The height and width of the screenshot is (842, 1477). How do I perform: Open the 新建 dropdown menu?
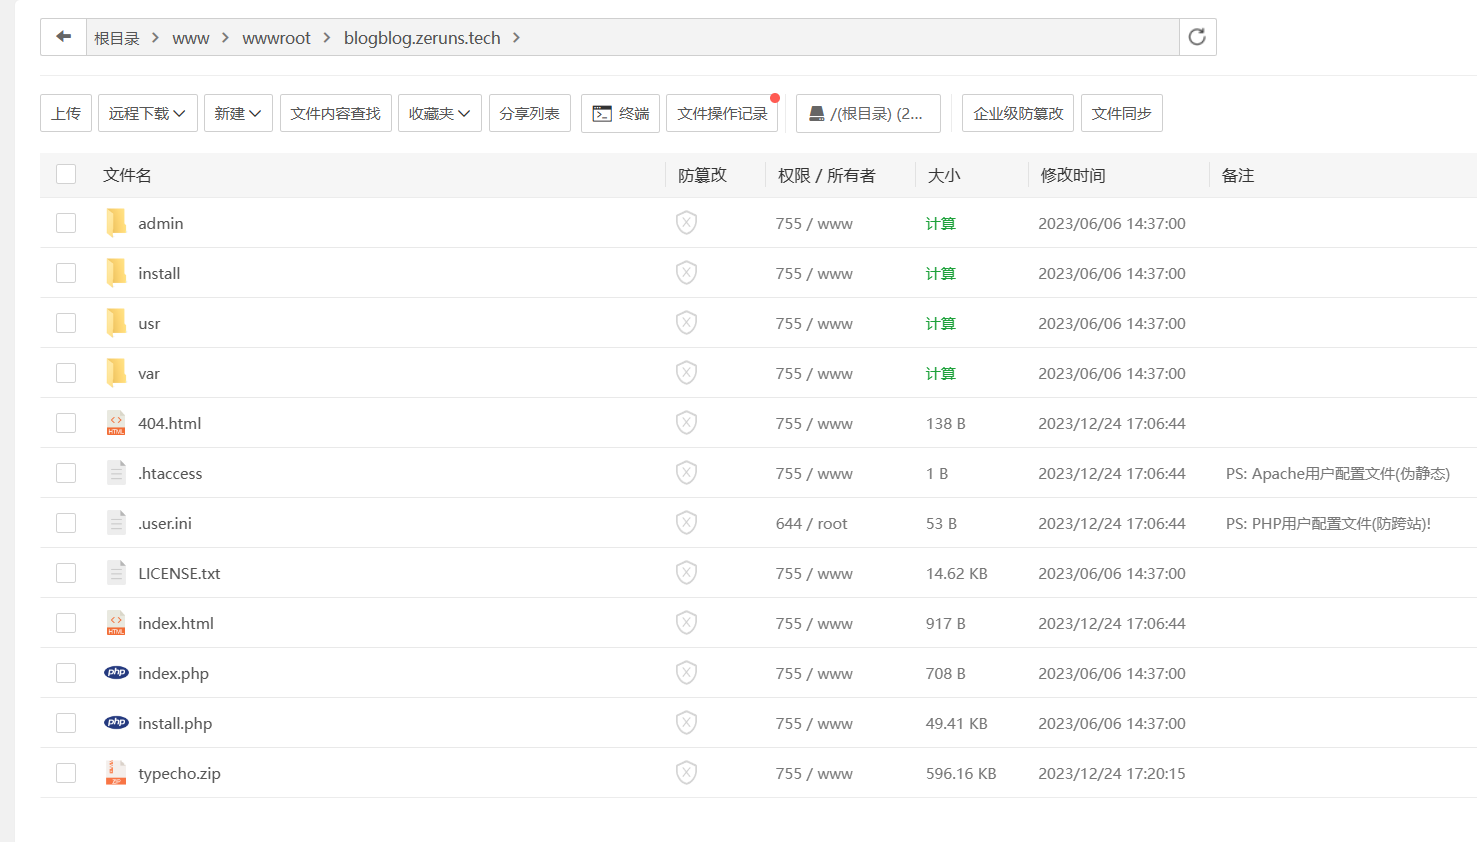click(x=238, y=113)
